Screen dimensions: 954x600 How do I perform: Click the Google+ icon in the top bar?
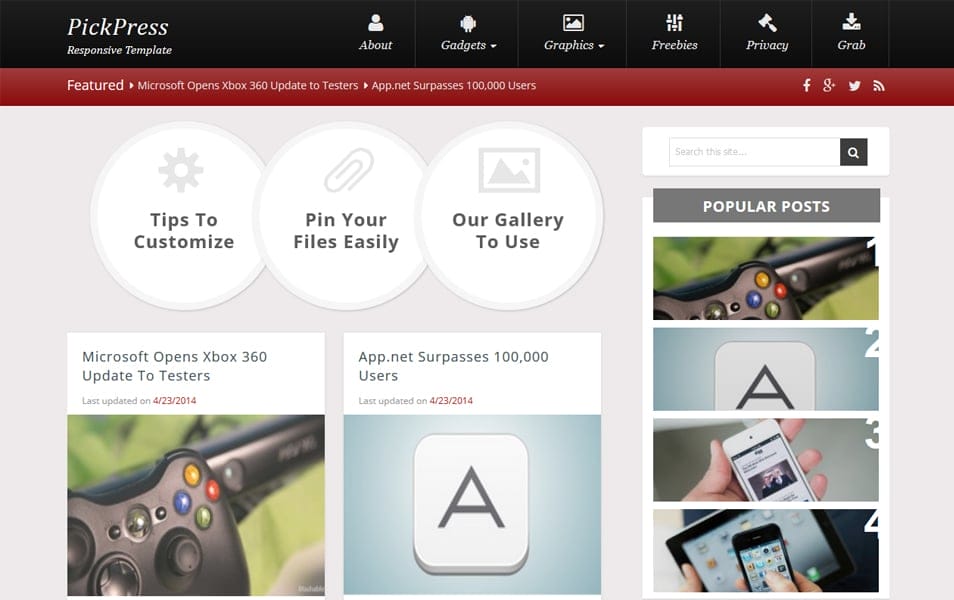830,86
